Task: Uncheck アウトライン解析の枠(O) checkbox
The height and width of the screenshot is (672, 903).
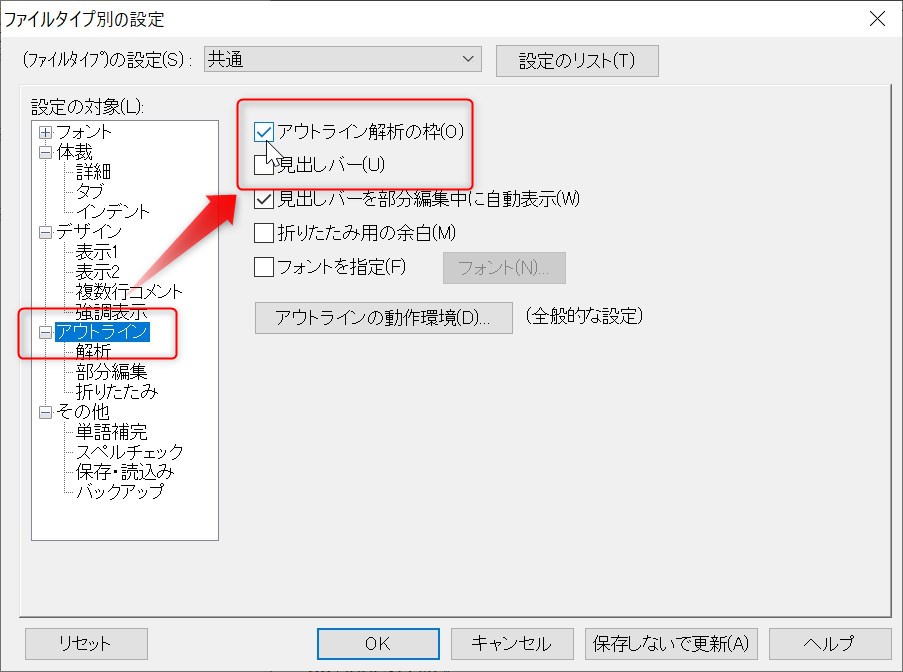Action: pos(263,132)
